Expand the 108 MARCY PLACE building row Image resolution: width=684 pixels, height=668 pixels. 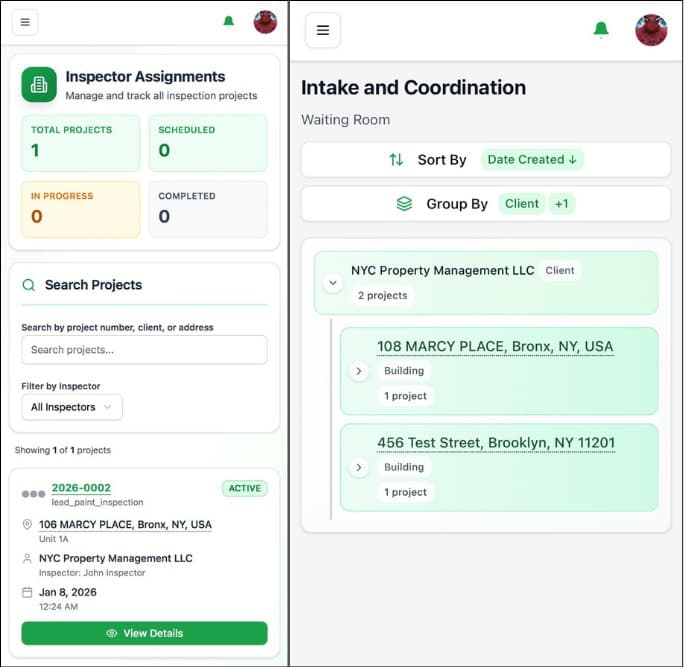click(x=359, y=371)
